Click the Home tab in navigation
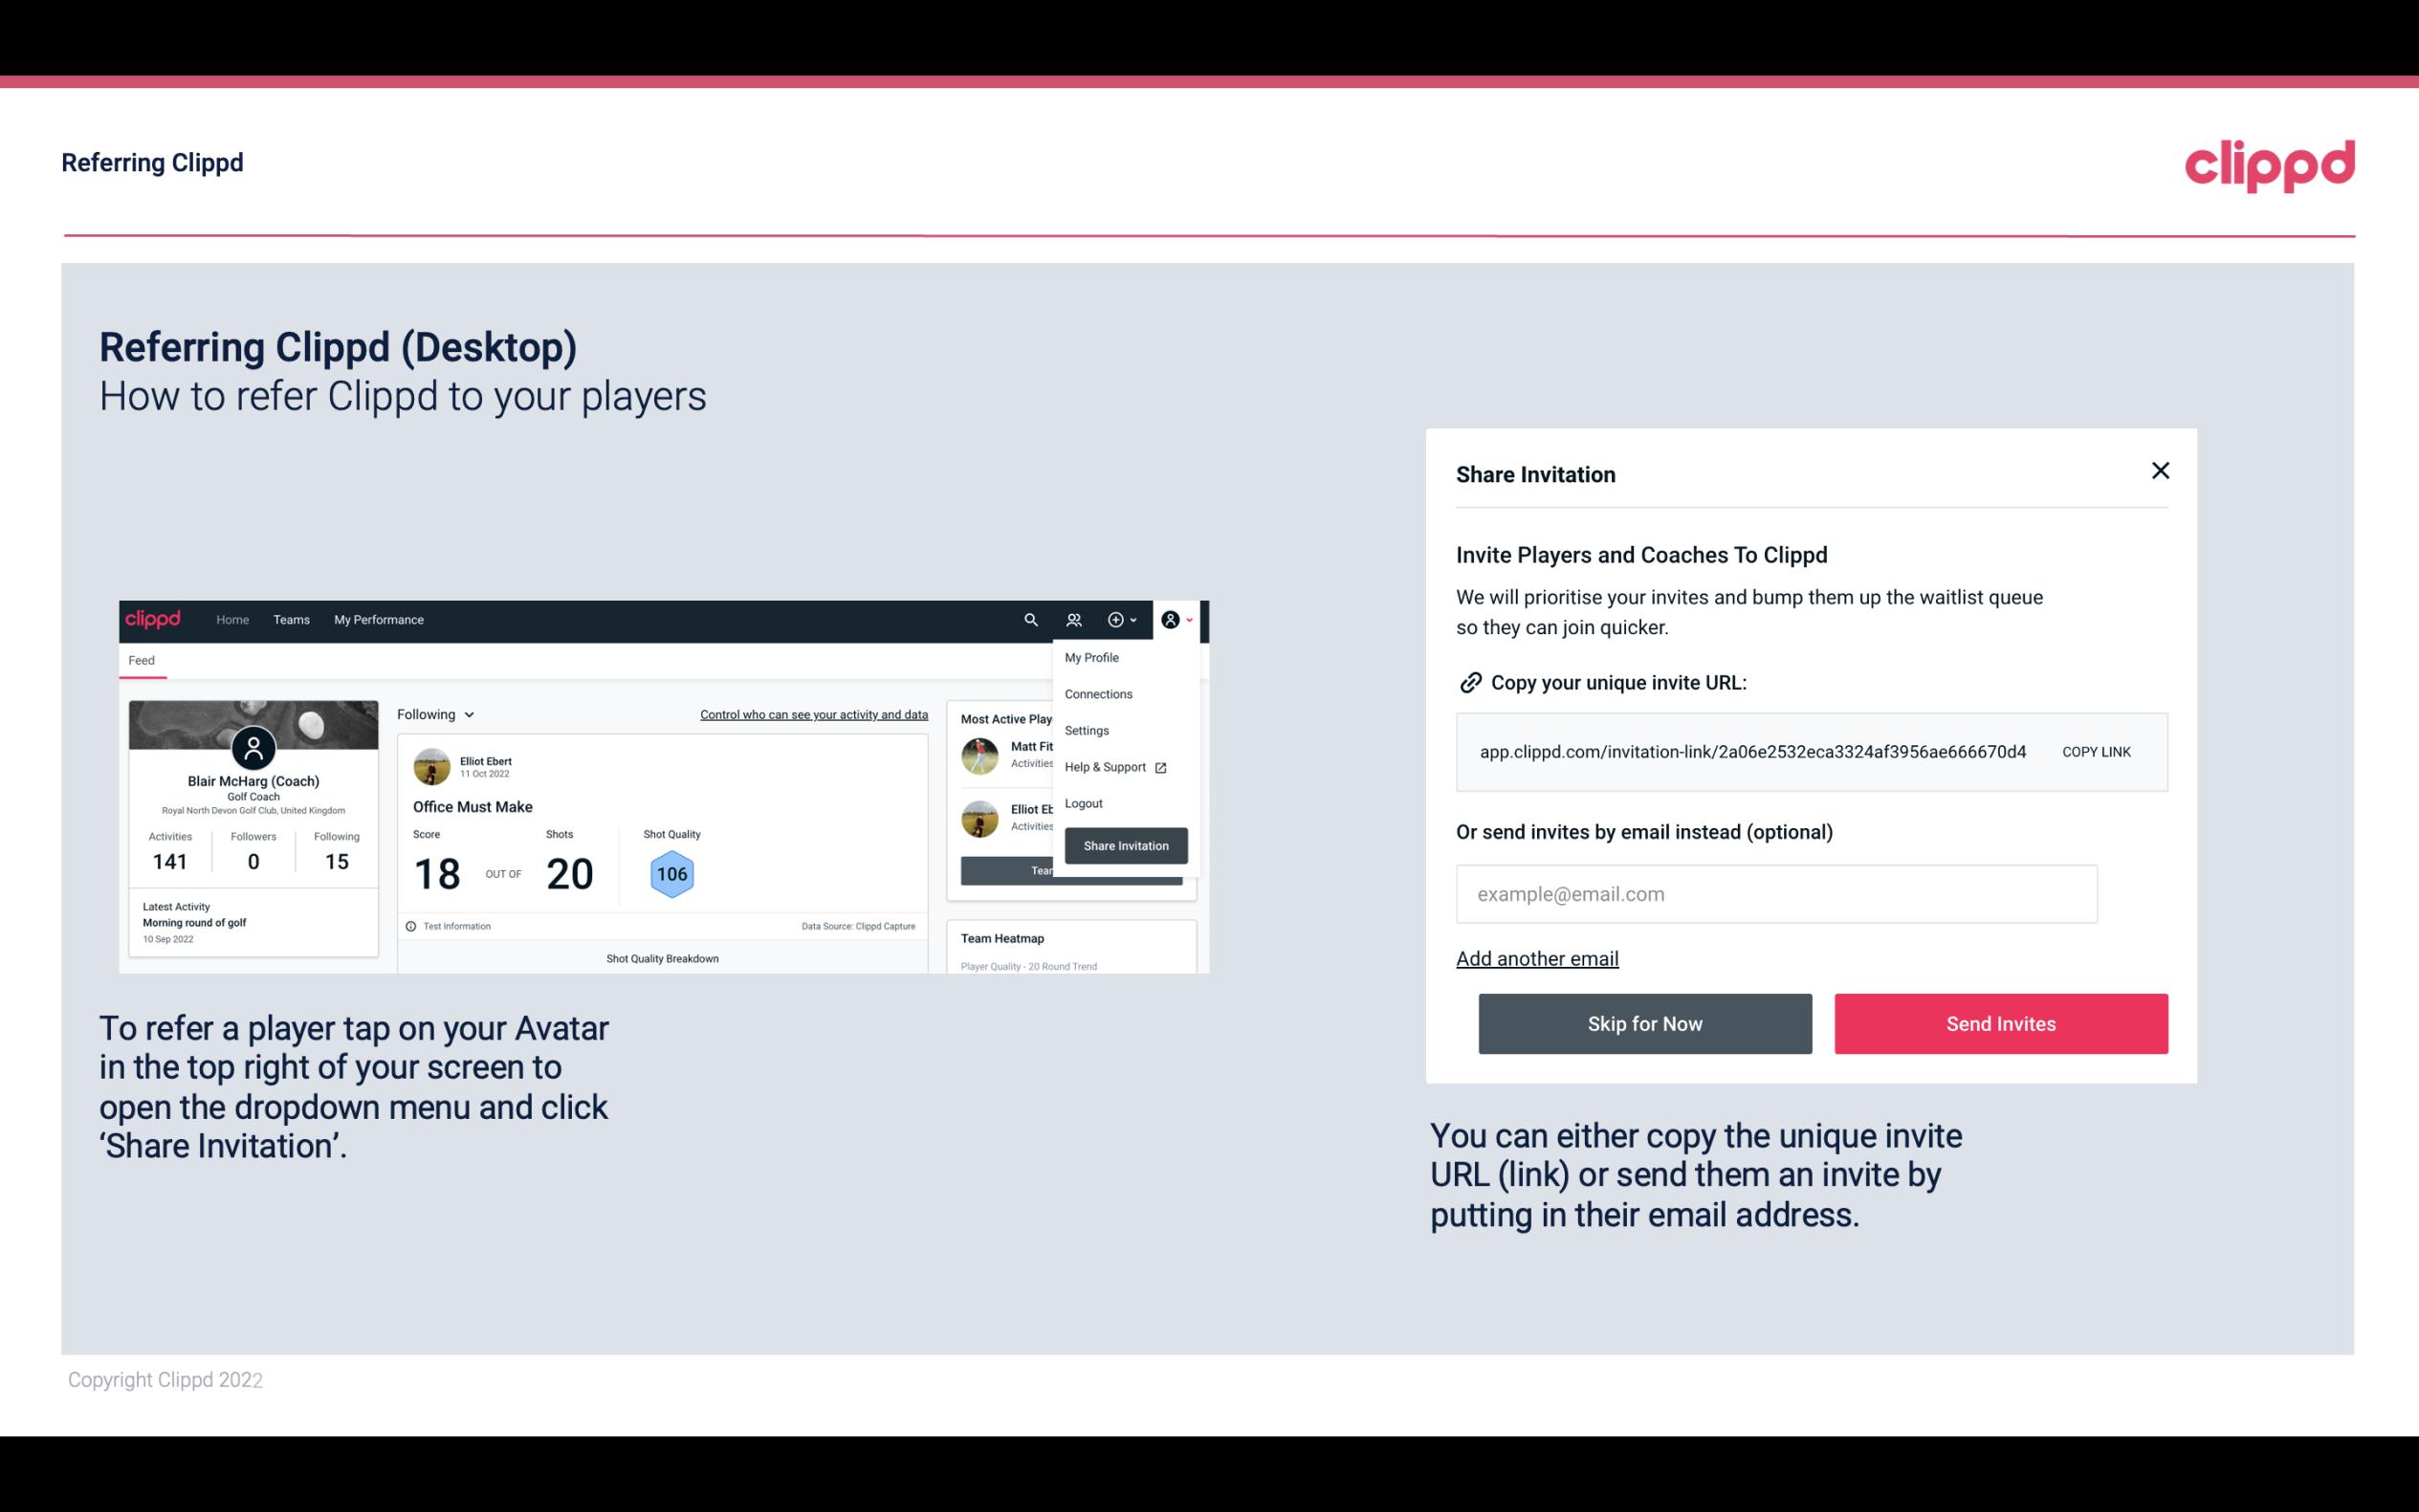2419x1512 pixels. (x=231, y=620)
